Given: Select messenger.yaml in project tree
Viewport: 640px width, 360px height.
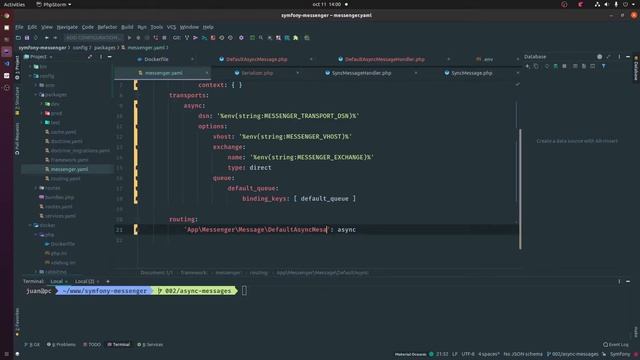Looking at the screenshot, I should (67, 169).
